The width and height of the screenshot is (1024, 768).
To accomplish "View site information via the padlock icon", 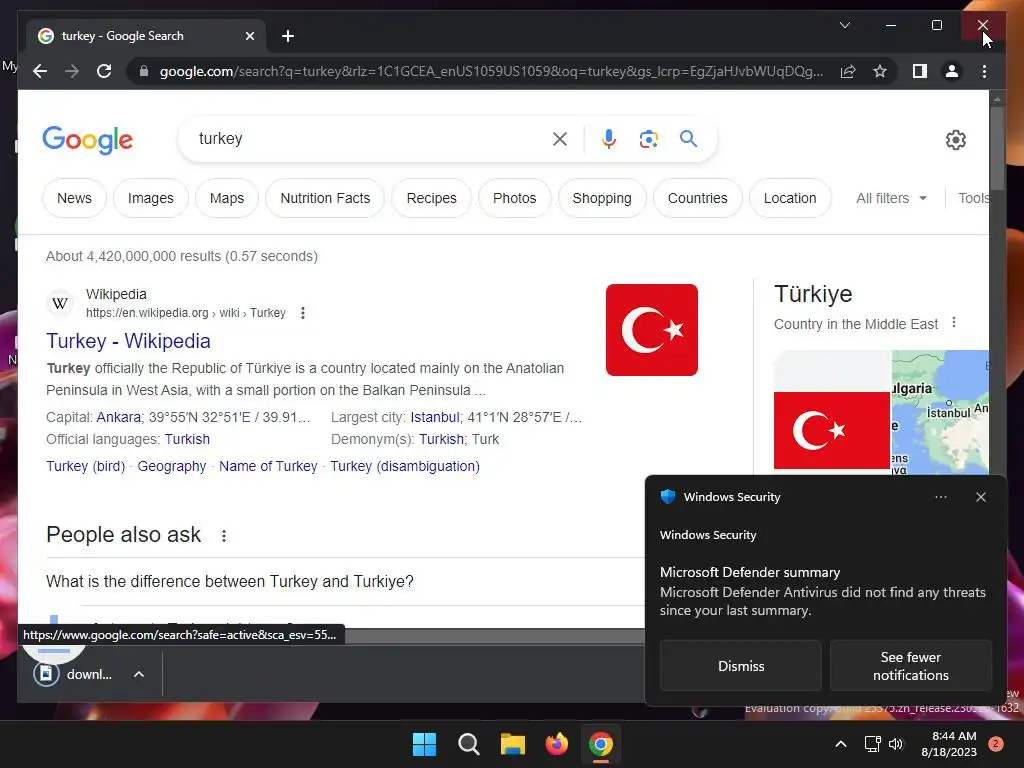I will (144, 71).
